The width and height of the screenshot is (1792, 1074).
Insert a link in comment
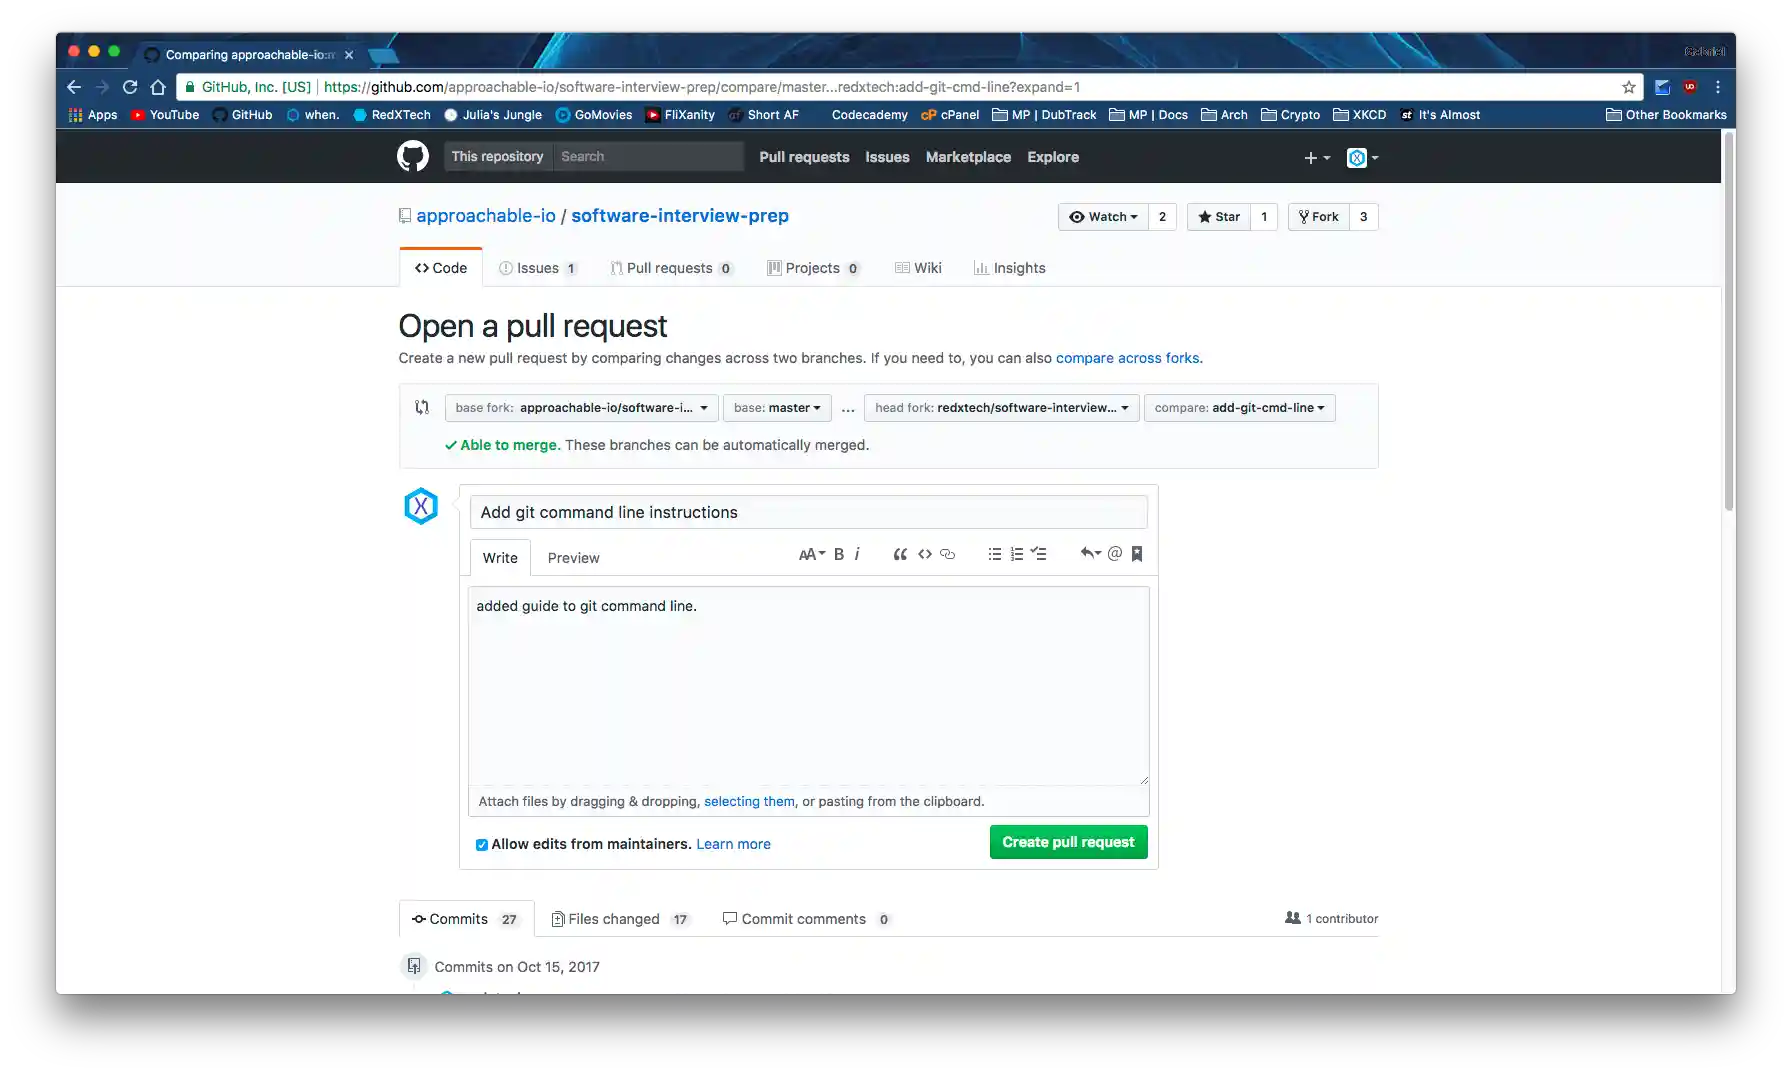pos(948,554)
